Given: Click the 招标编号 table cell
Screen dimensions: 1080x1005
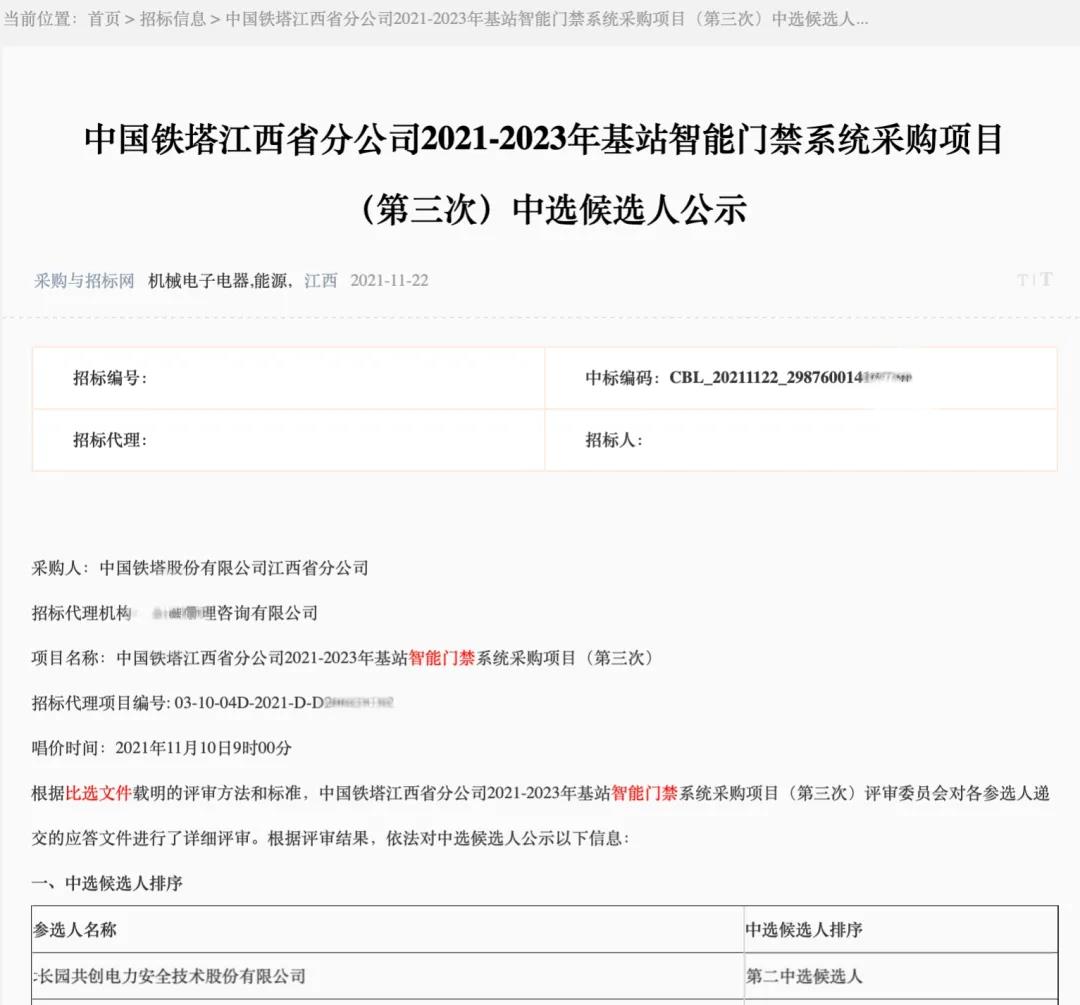Looking at the screenshot, I should tap(110, 378).
